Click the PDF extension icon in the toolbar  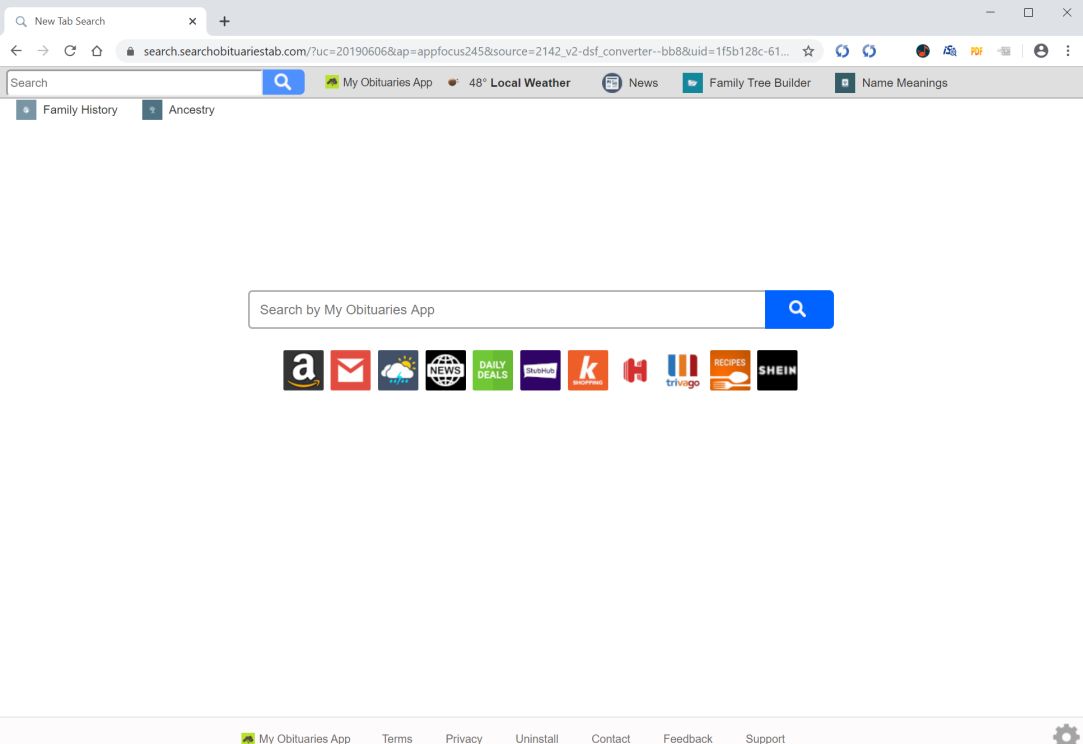click(976, 50)
